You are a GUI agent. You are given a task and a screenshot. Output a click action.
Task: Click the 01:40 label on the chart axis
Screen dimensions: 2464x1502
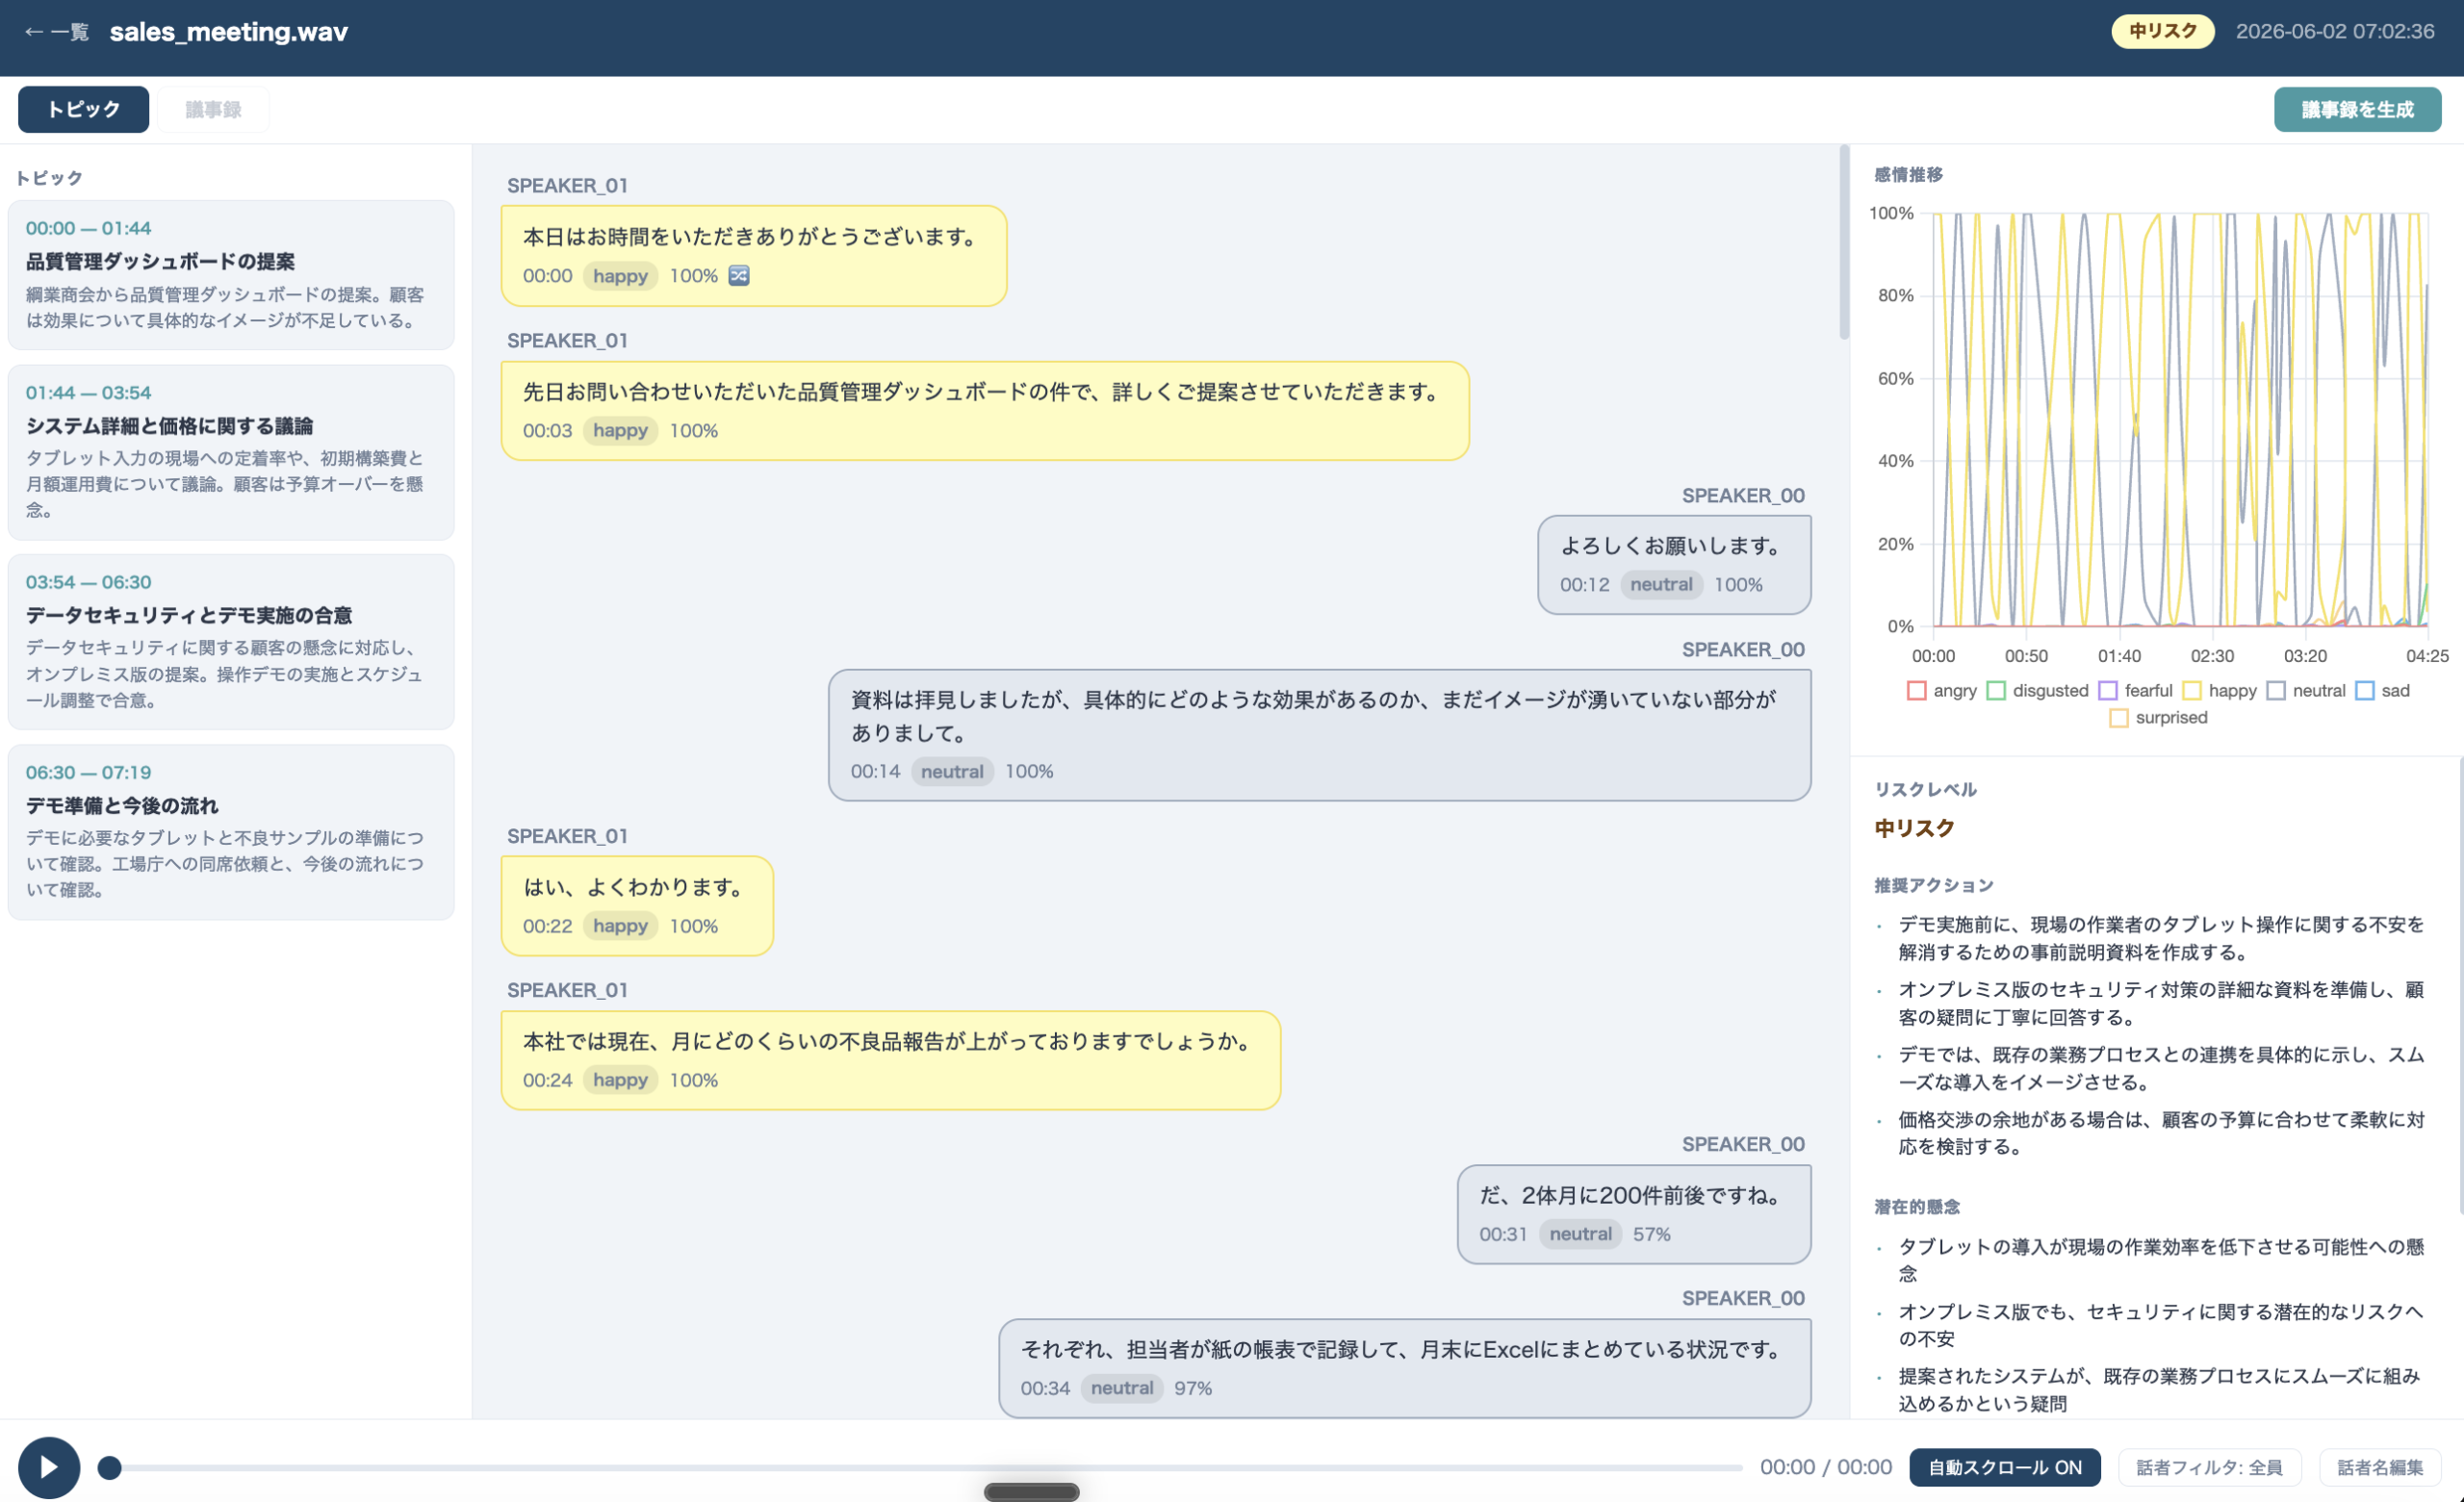(2118, 655)
